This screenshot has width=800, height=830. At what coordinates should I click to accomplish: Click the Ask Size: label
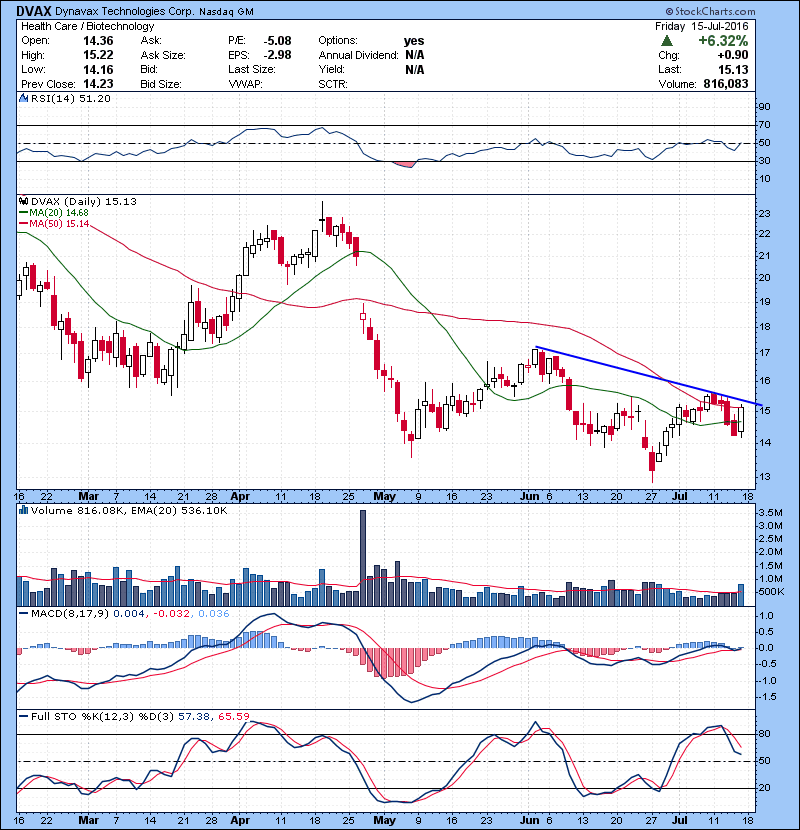[x=163, y=55]
